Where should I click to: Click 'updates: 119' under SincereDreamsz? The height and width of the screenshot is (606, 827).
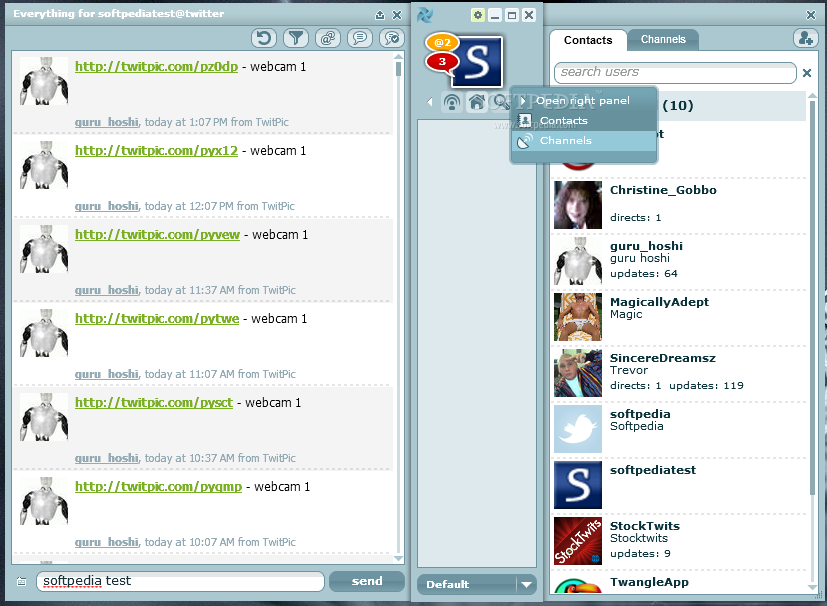click(706, 386)
